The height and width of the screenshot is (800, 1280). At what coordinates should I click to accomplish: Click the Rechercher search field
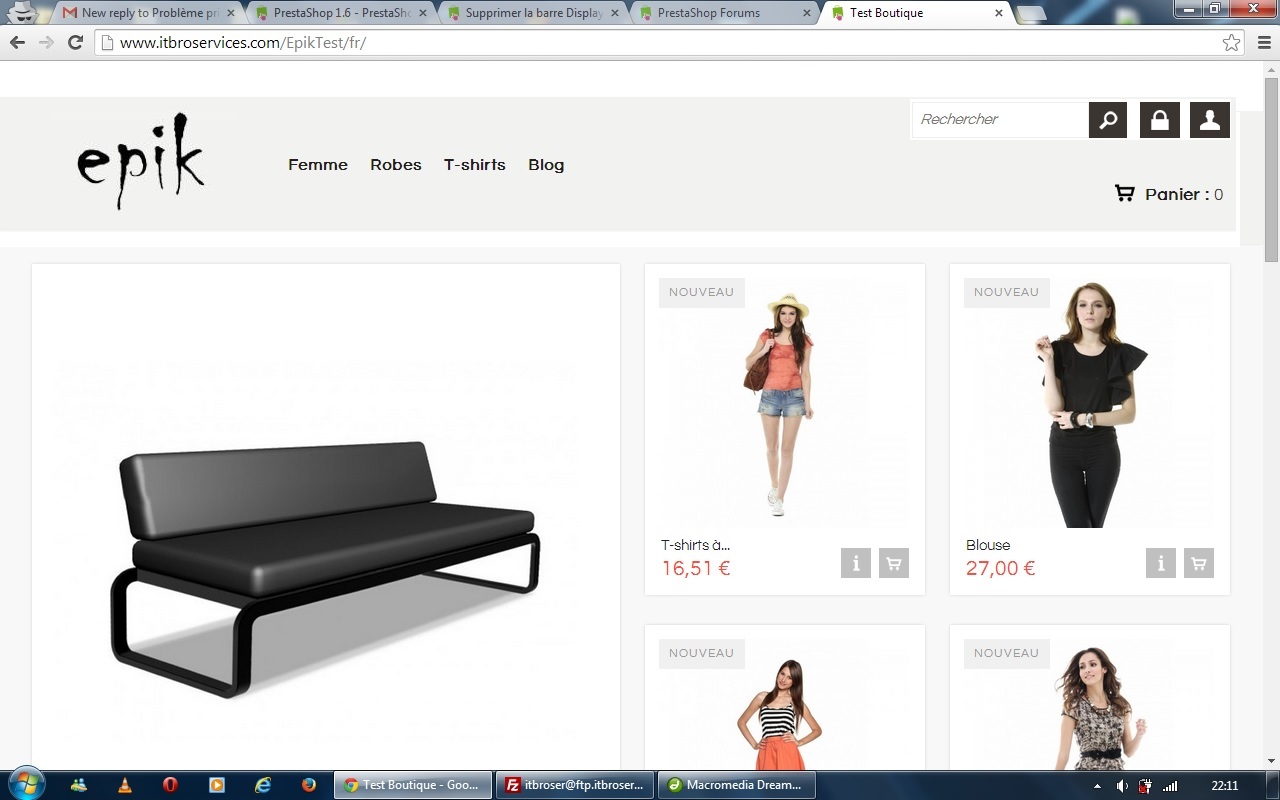point(1000,120)
